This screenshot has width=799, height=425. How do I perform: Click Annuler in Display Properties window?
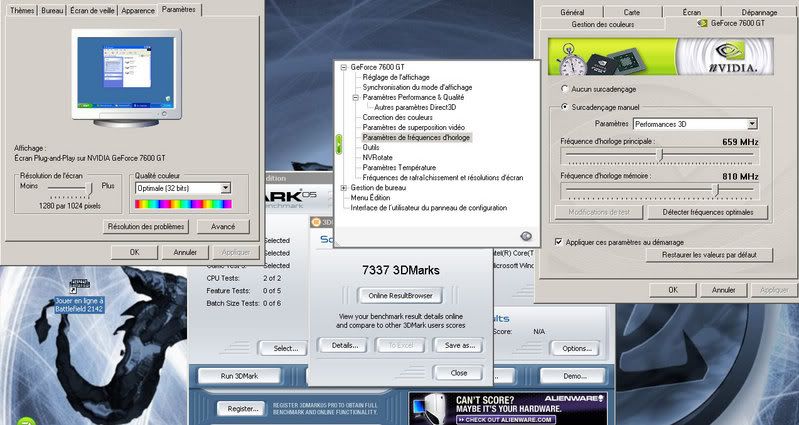coord(185,252)
